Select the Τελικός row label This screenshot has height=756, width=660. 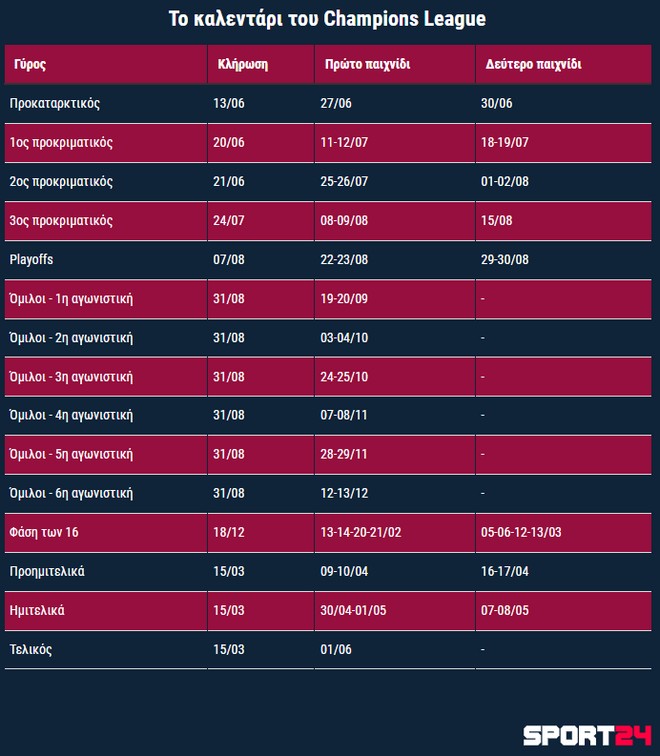pos(30,649)
